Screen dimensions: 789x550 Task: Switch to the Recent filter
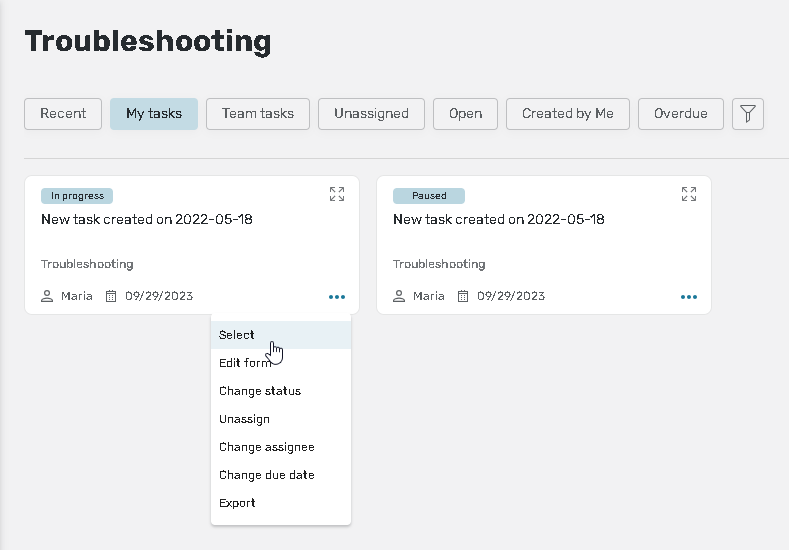(x=63, y=114)
